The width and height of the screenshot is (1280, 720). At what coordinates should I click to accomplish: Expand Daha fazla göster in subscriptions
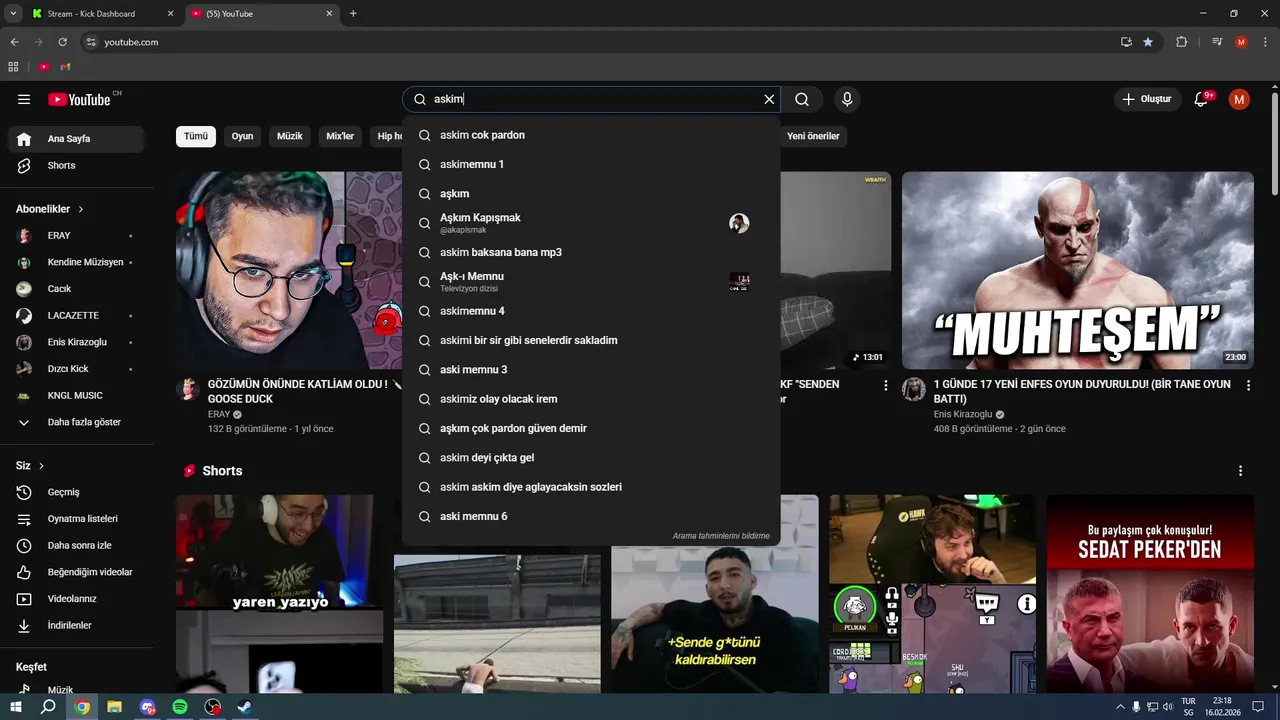click(78, 422)
